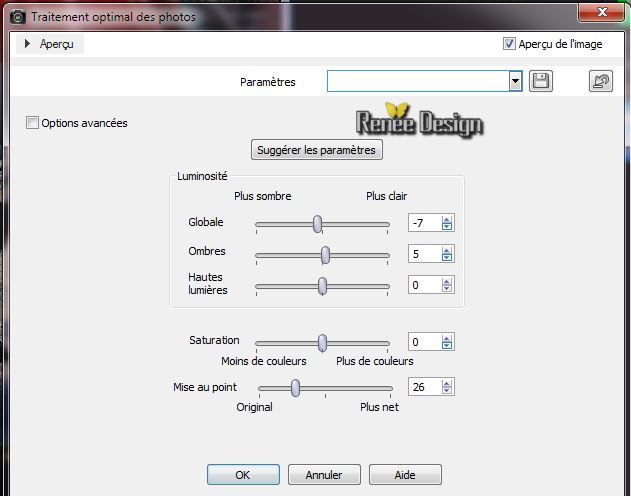Click the OK button
The height and width of the screenshot is (496, 631).
click(243, 475)
